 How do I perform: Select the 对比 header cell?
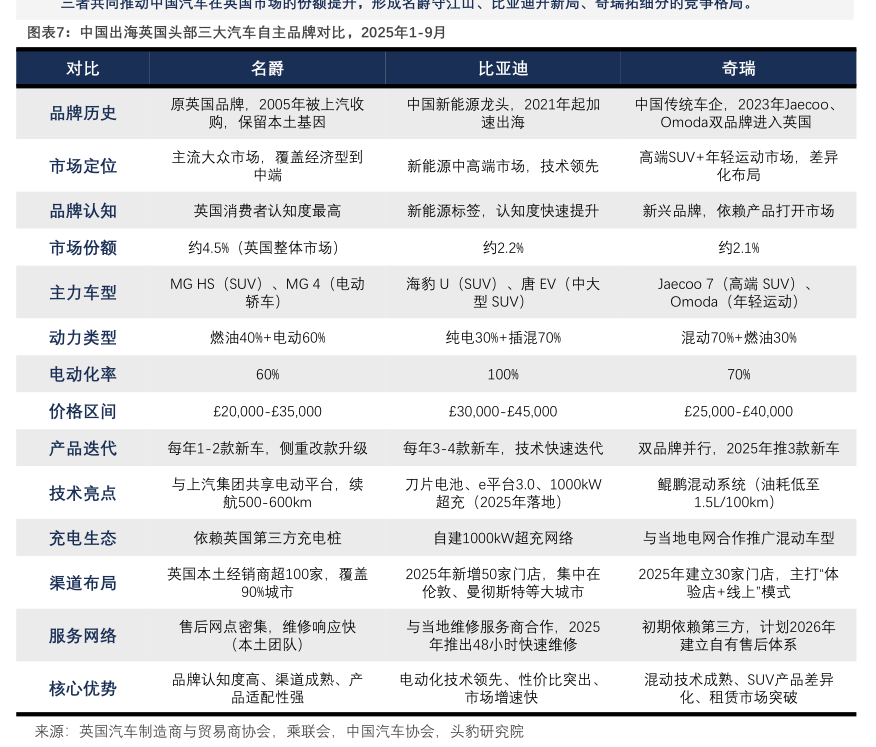tap(83, 68)
